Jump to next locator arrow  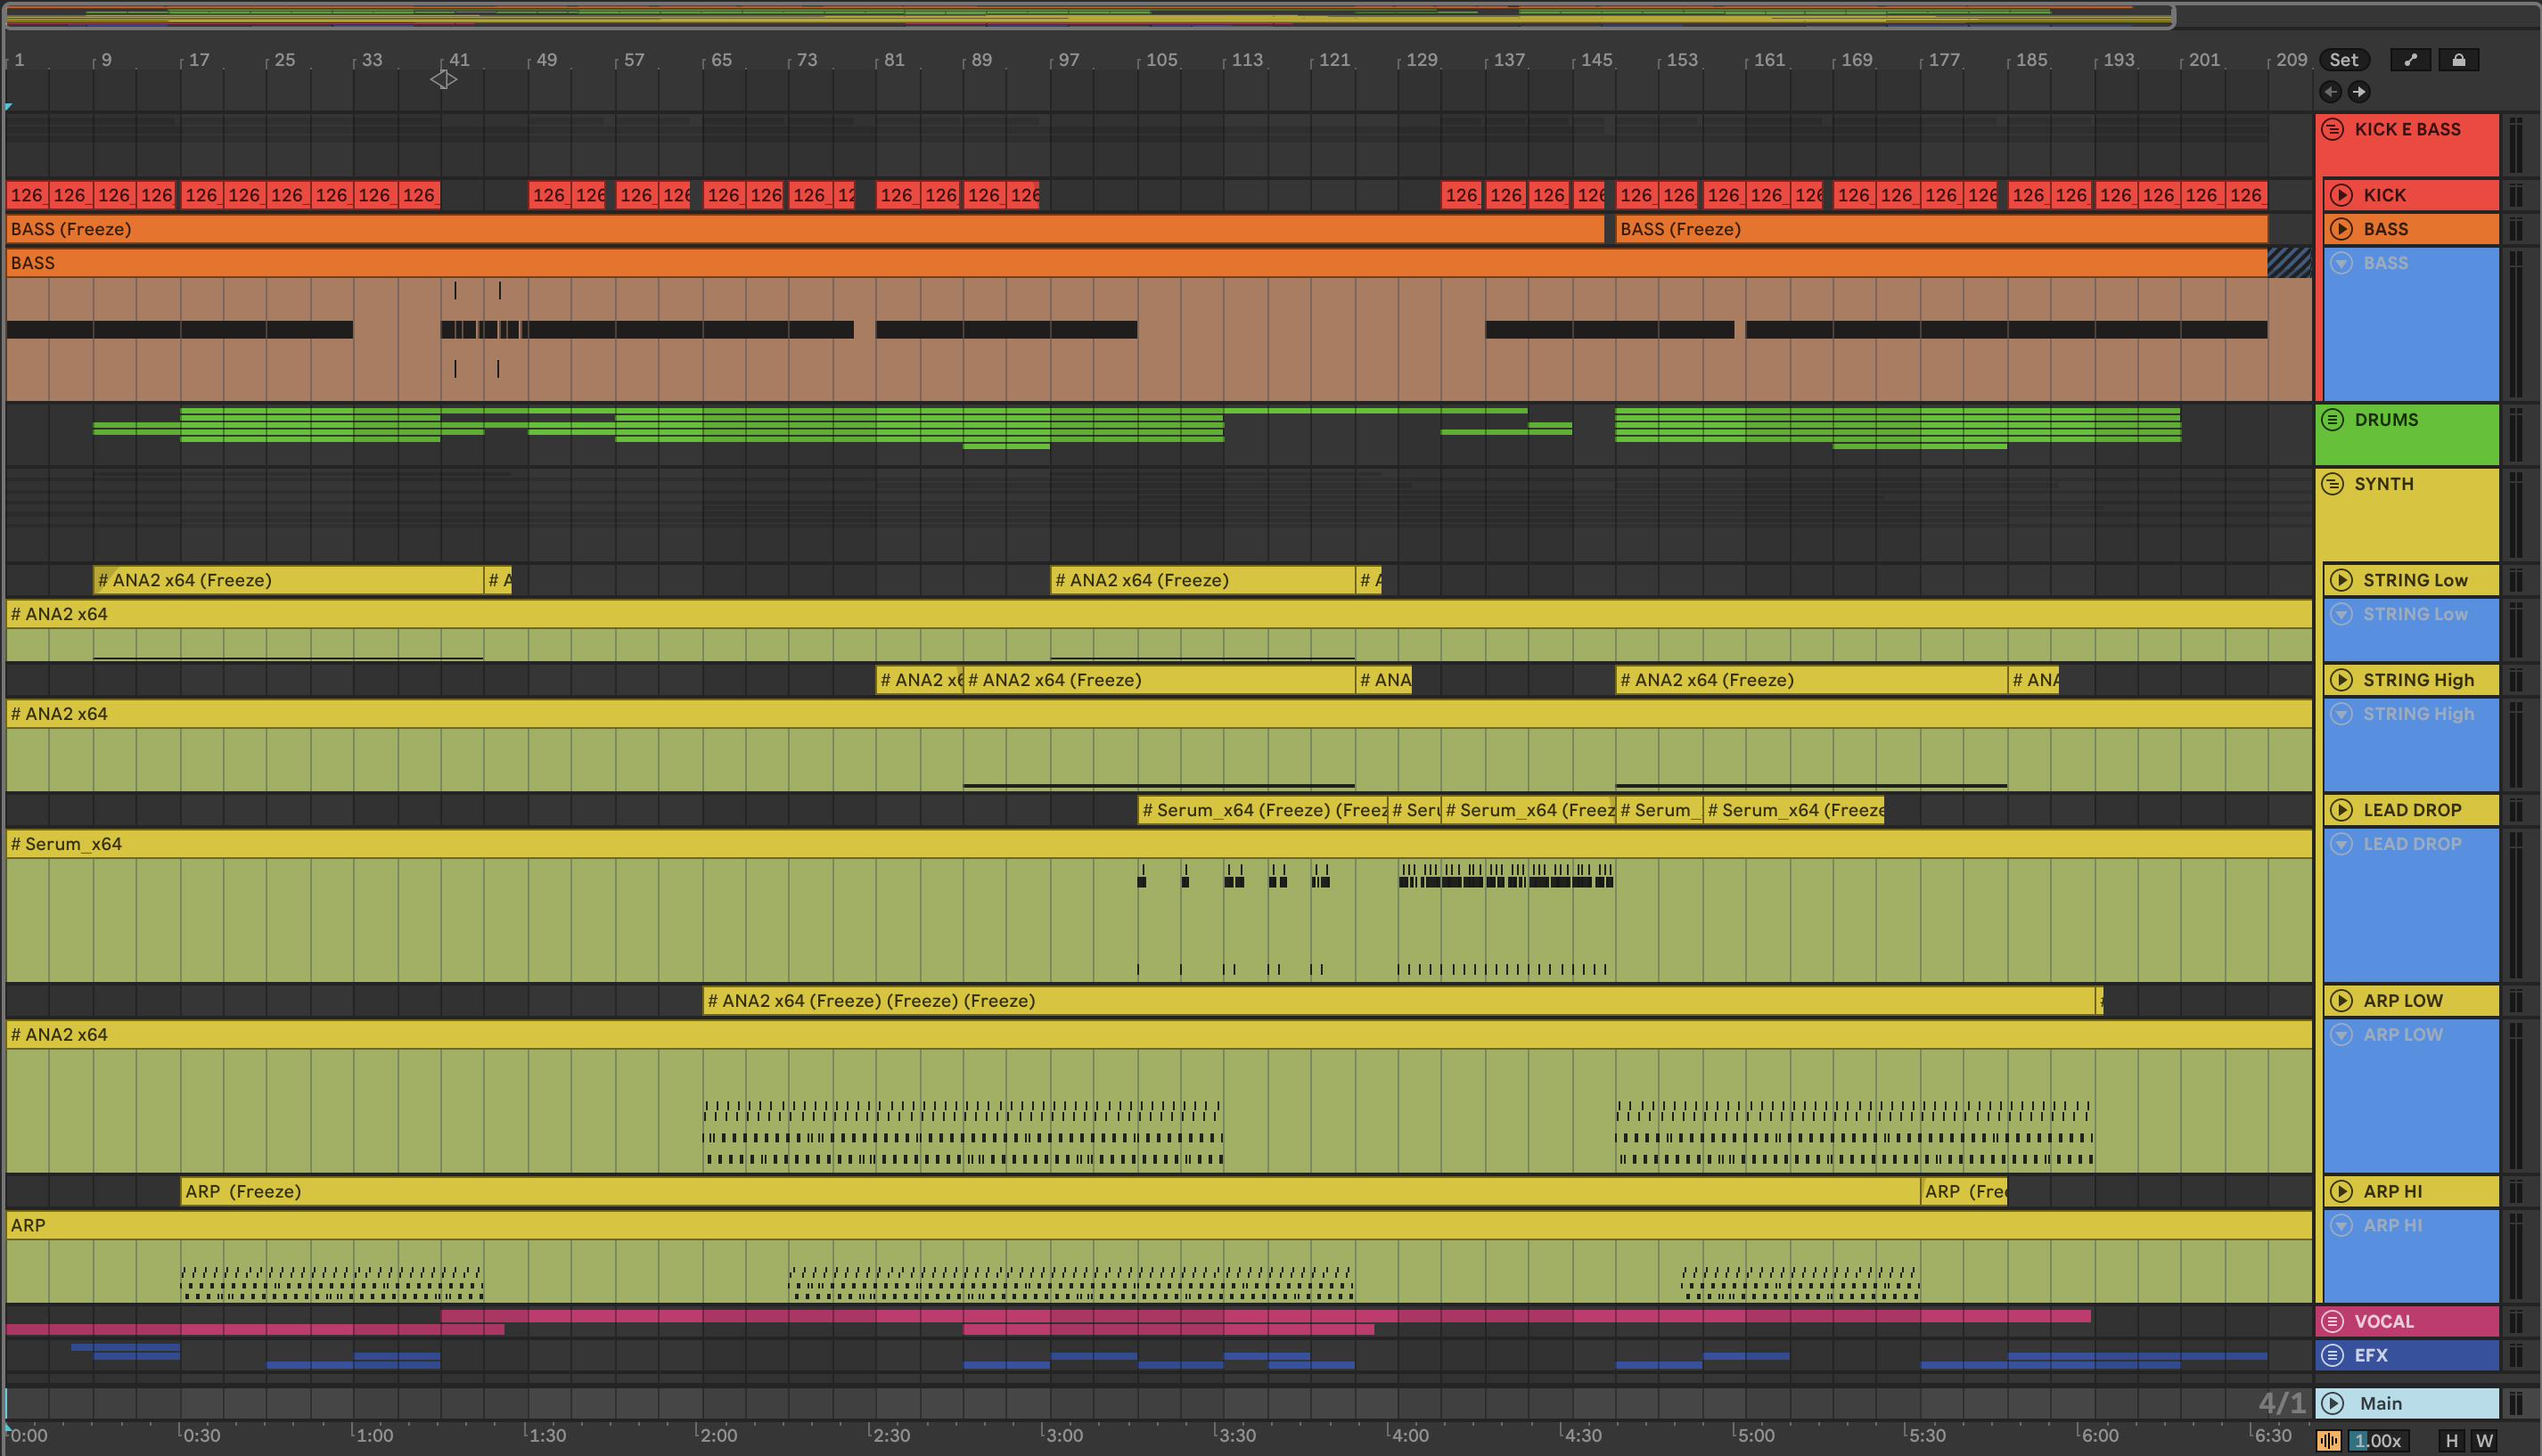point(2359,92)
